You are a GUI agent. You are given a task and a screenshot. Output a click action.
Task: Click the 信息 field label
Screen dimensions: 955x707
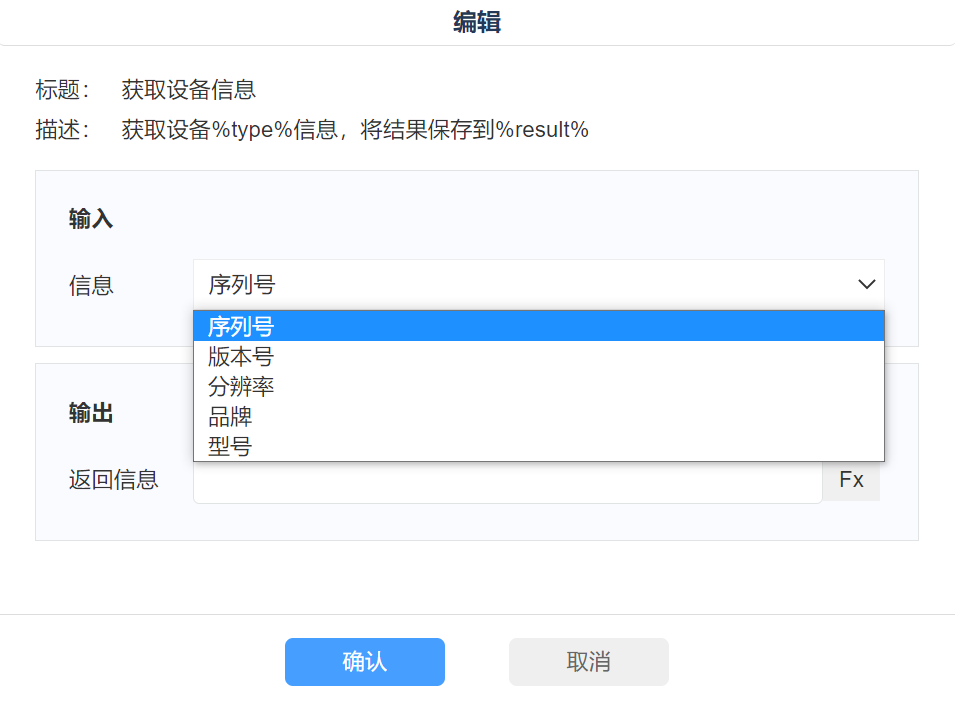91,286
